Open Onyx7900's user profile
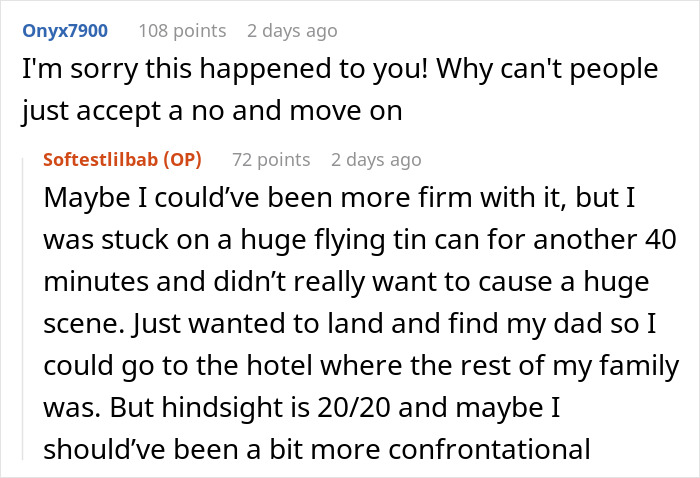This screenshot has height=478, width=700. click(x=65, y=31)
